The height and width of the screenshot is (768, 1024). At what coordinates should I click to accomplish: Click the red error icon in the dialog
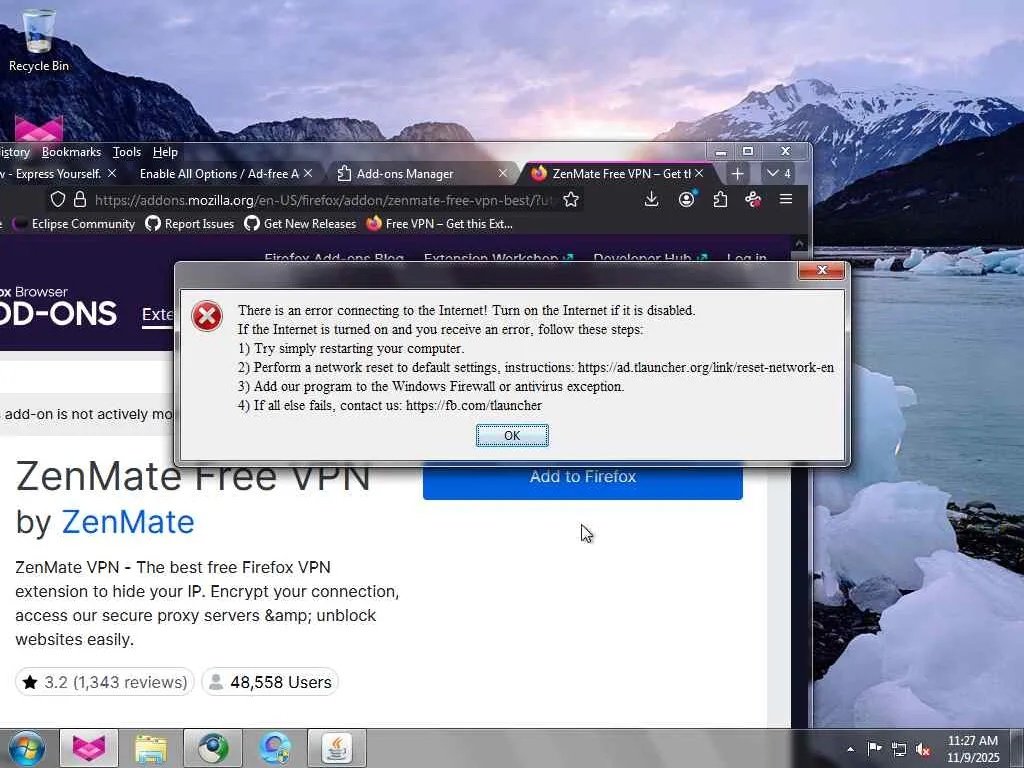[x=206, y=317]
